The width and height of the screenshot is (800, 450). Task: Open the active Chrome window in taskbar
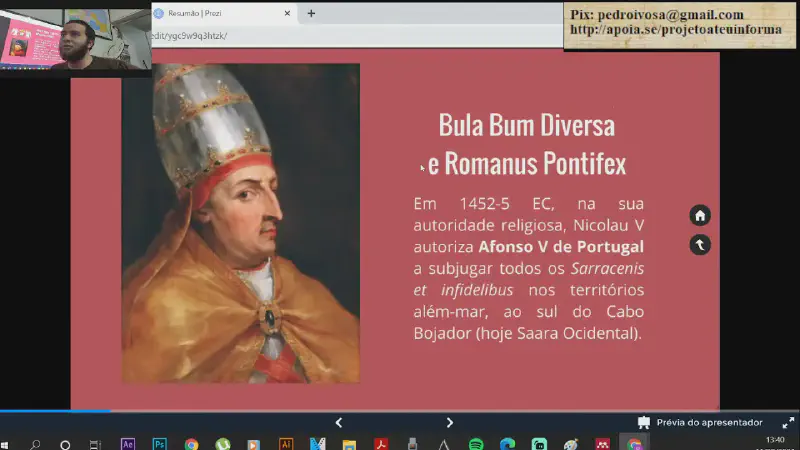pyautogui.click(x=634, y=444)
